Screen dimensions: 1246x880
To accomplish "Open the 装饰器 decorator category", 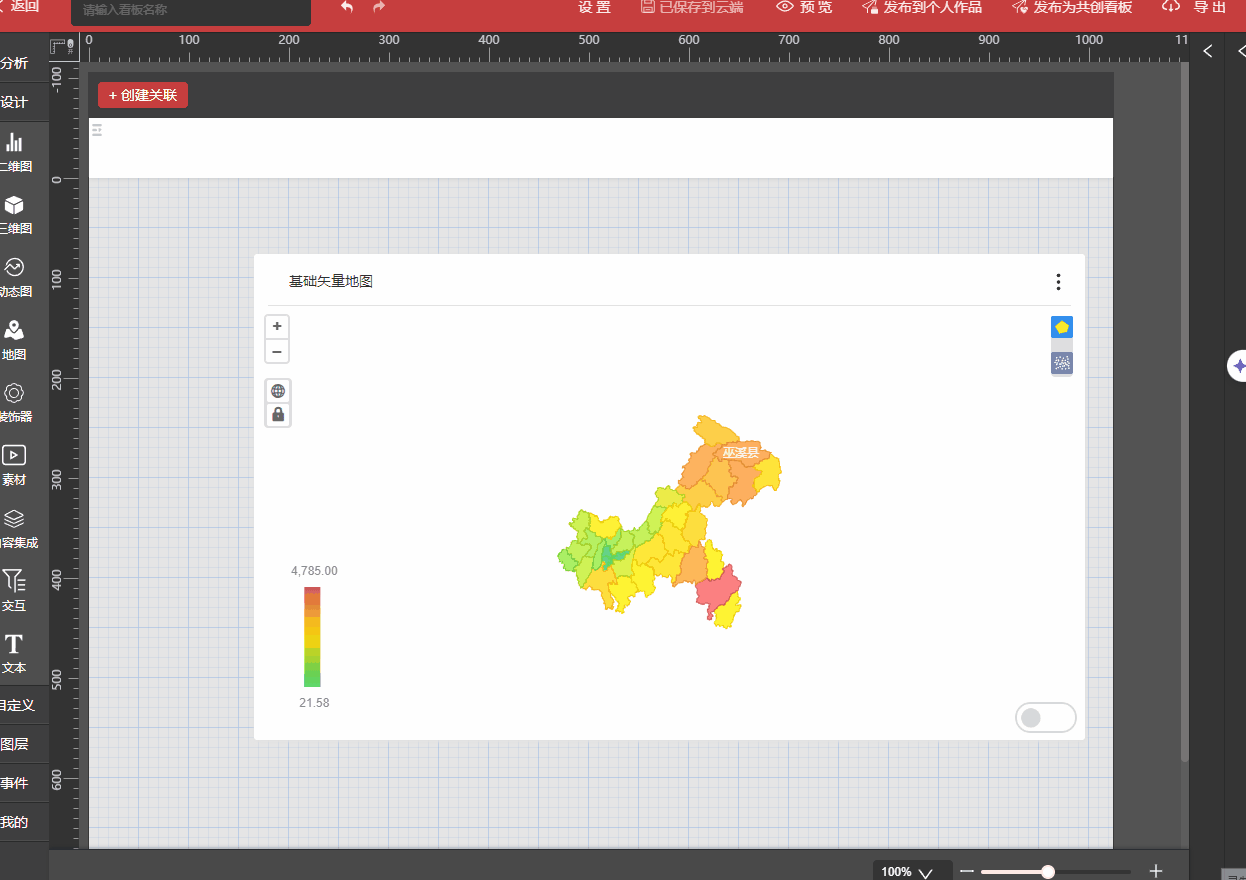I will (x=14, y=402).
